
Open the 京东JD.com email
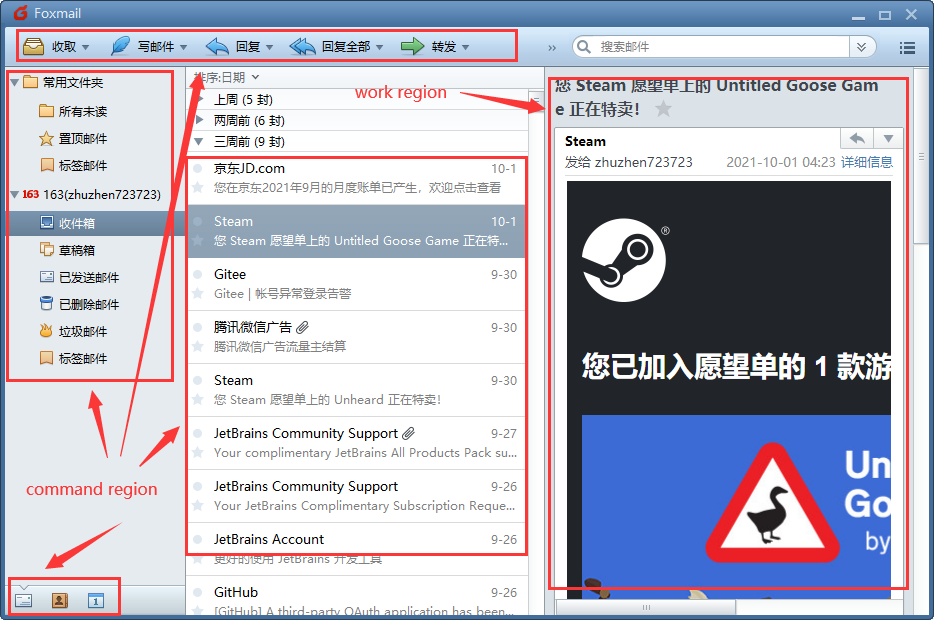pyautogui.click(x=356, y=178)
